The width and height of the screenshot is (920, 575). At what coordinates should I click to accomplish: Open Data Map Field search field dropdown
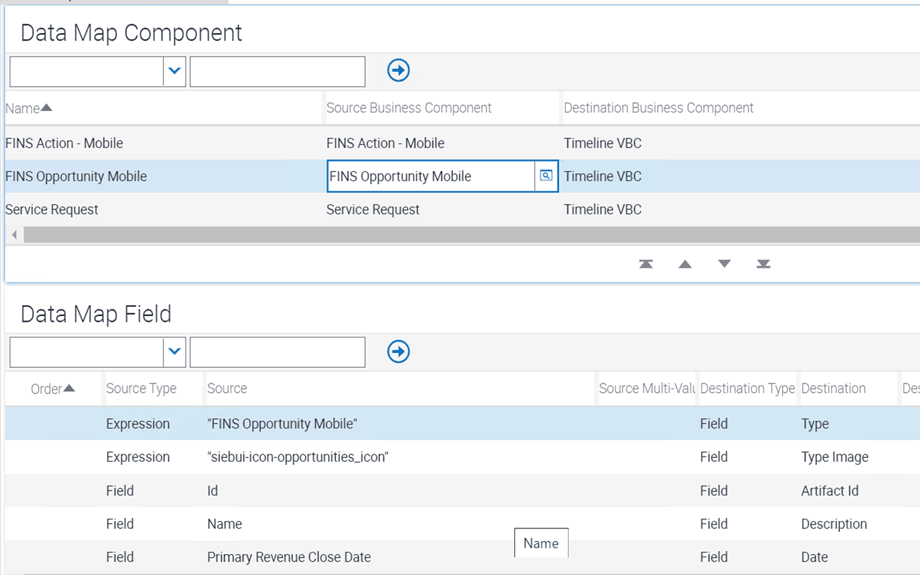click(x=175, y=352)
